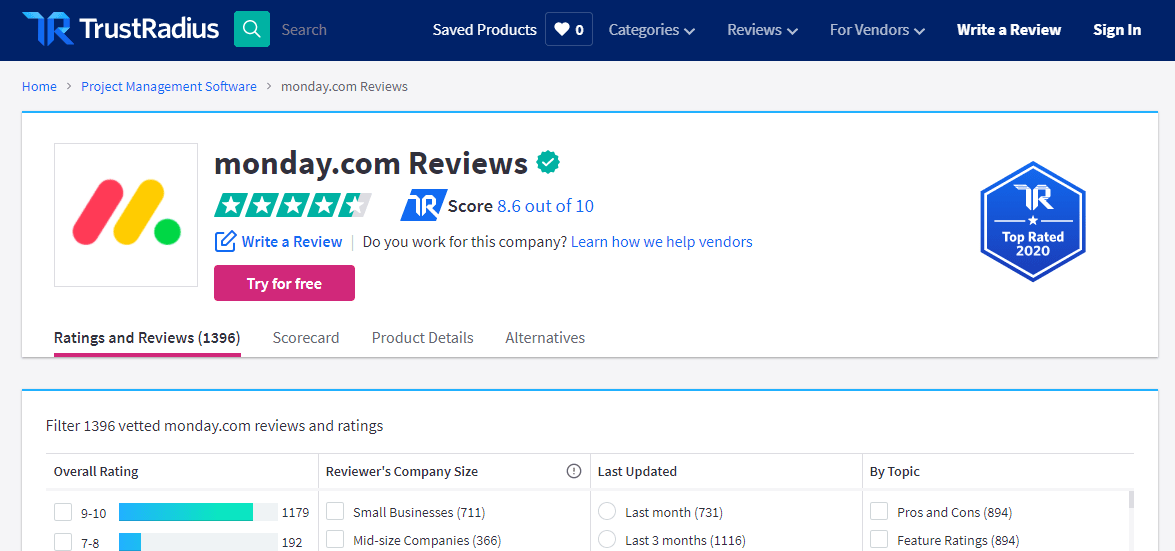The width and height of the screenshot is (1175, 551).
Task: Click the verified checkmark badge
Action: [x=548, y=162]
